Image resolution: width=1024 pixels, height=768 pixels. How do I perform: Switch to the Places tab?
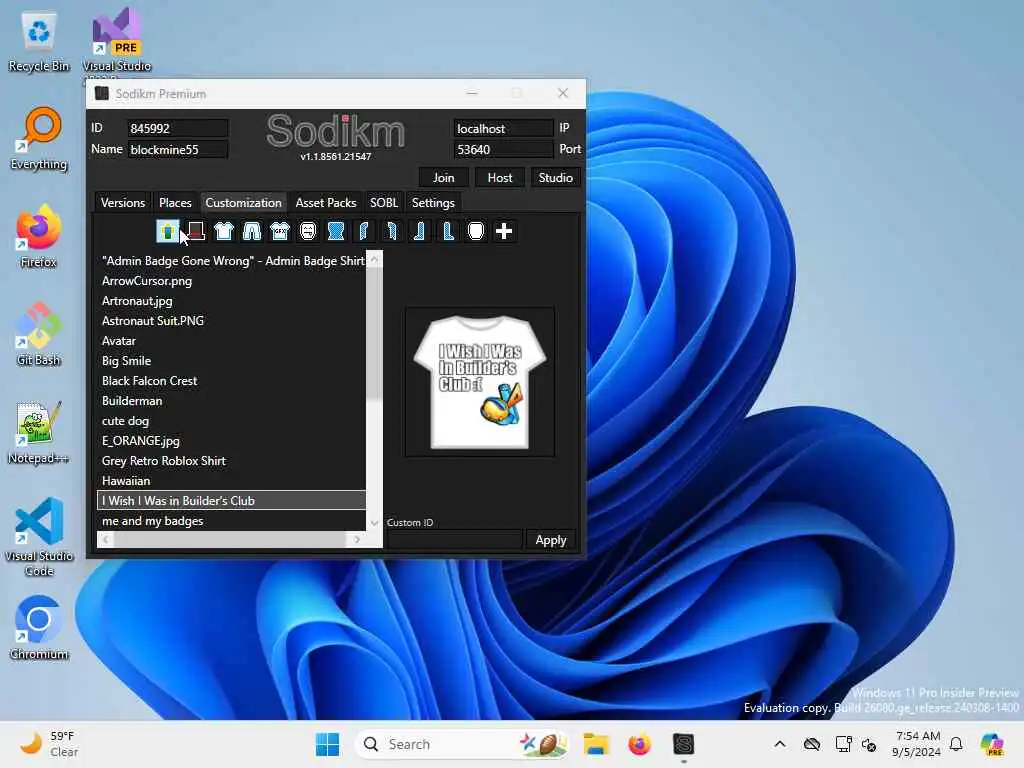point(175,202)
